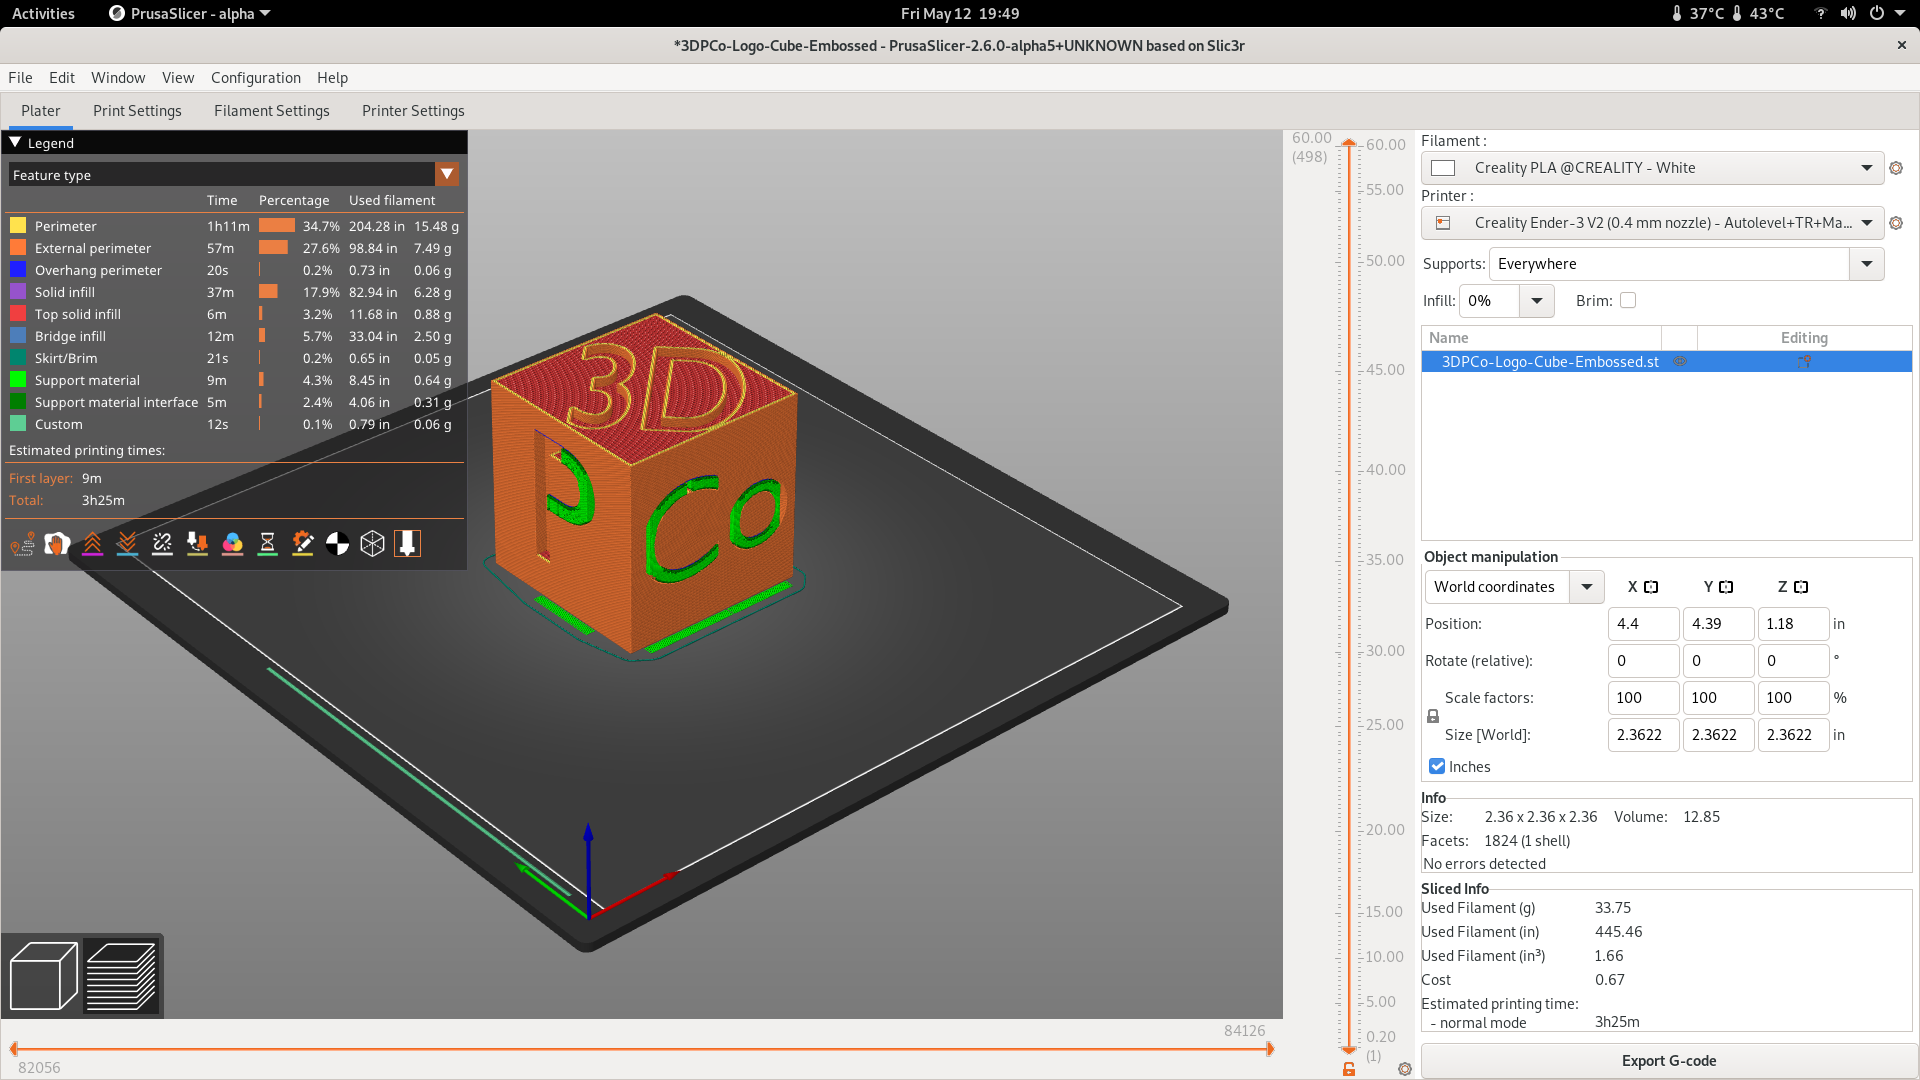Toggle the Shells cube icon
Screen dimensions: 1920x1080
coord(372,544)
